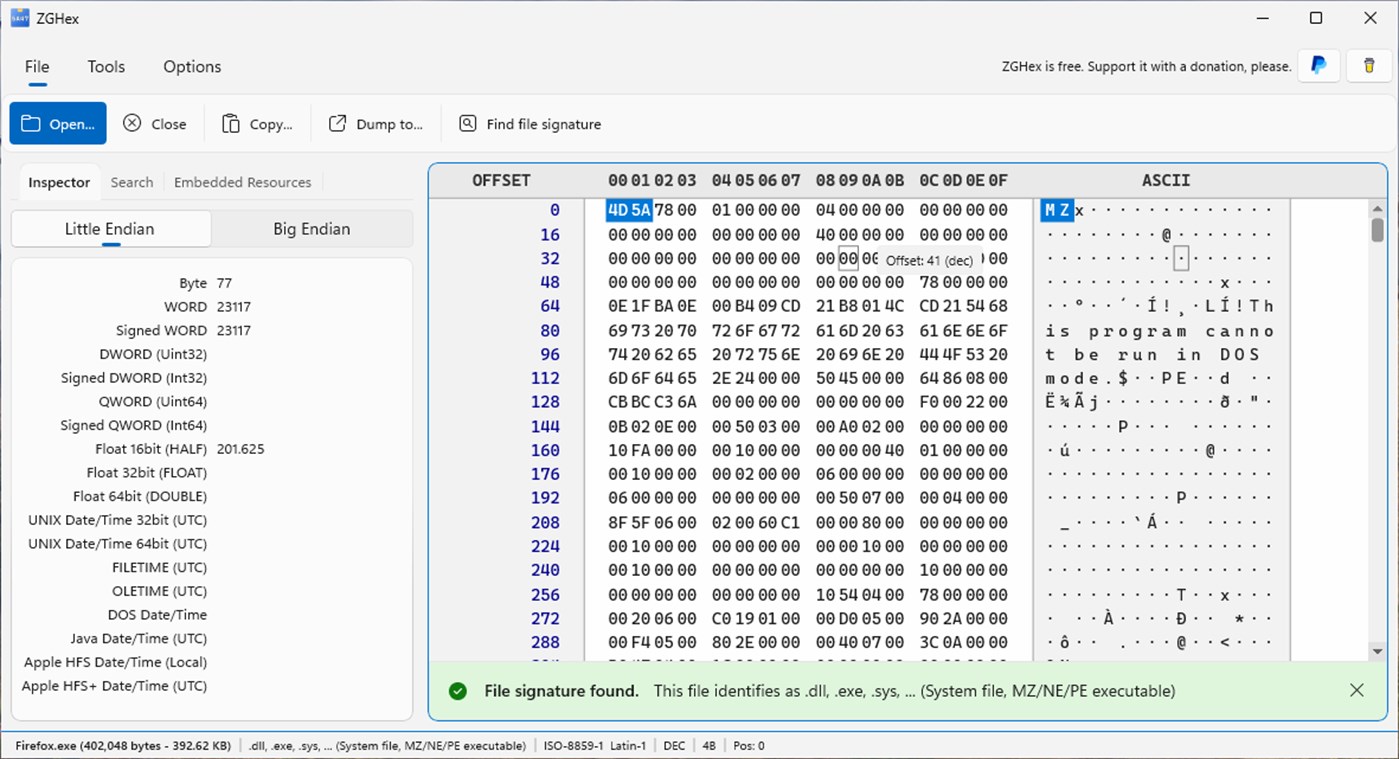Click the DEC indicator in status bar

pyautogui.click(x=674, y=745)
